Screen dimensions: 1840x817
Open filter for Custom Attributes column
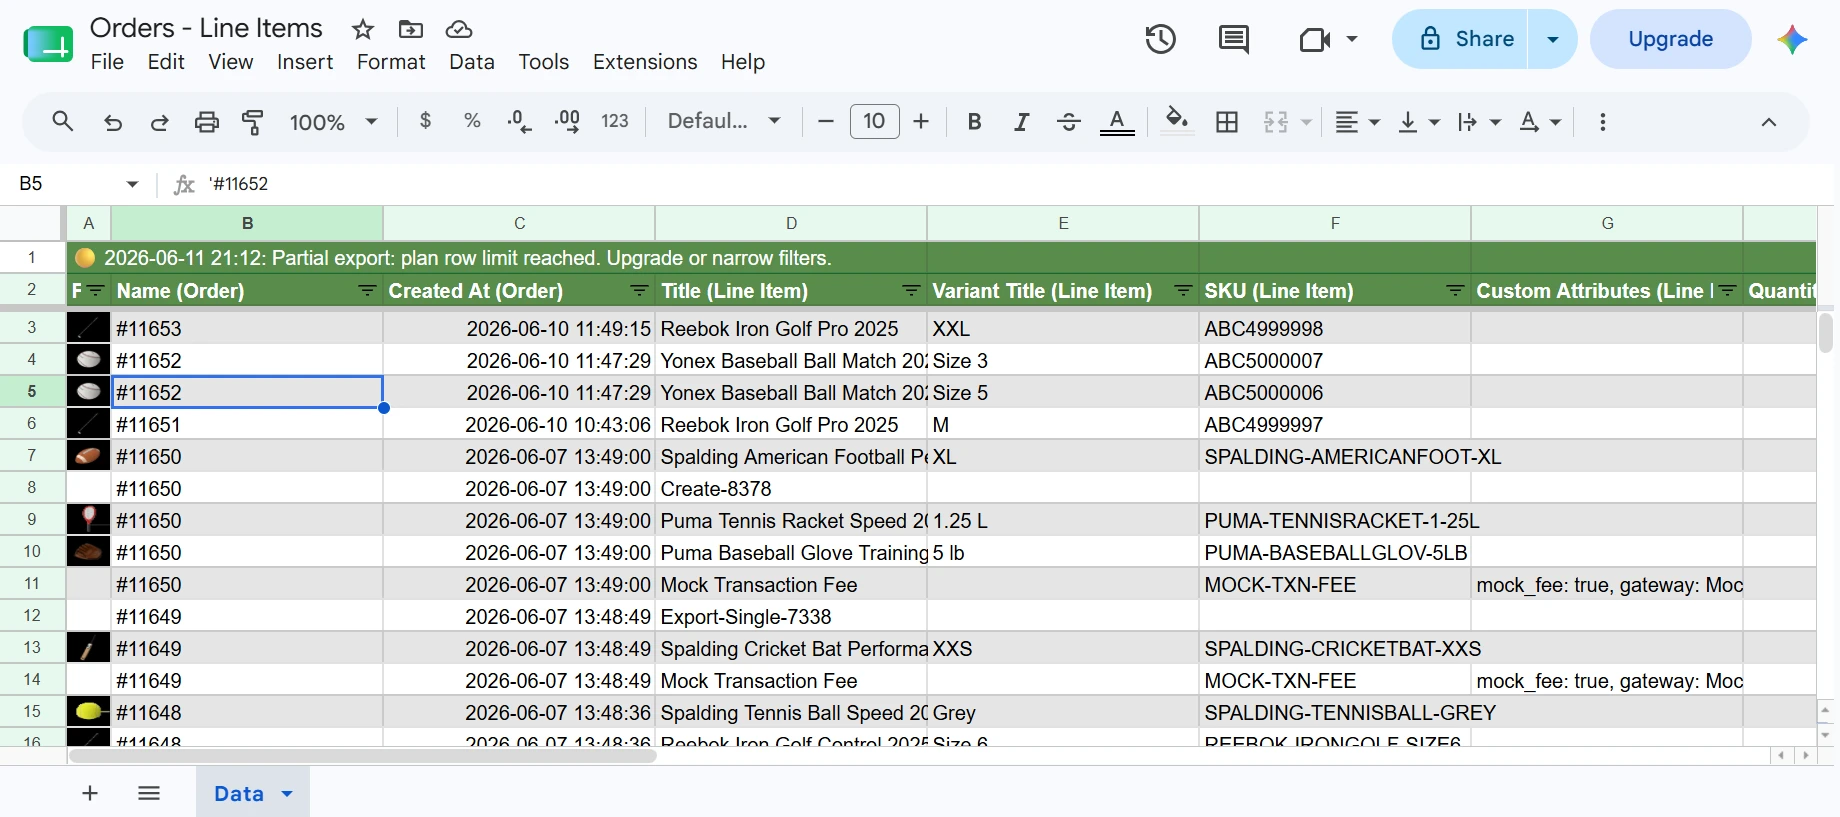(1728, 291)
